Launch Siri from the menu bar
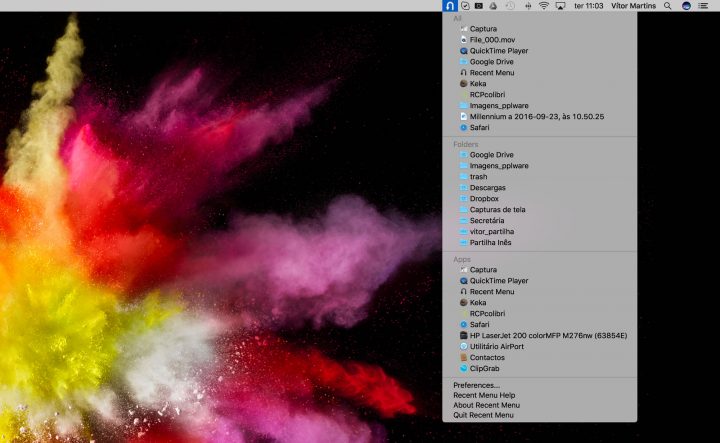The image size is (720, 443). 686,6
